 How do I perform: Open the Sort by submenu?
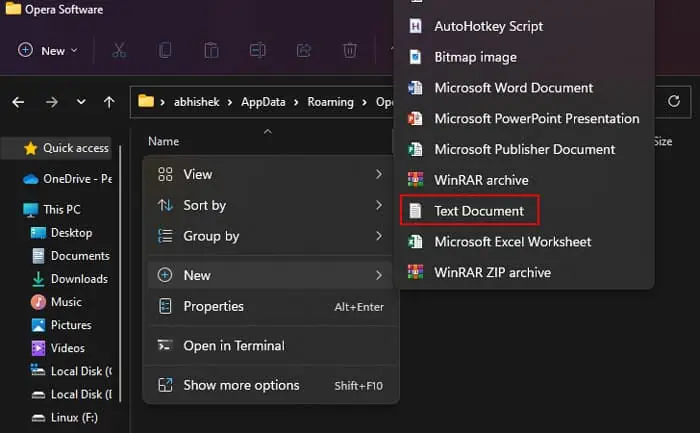point(270,205)
